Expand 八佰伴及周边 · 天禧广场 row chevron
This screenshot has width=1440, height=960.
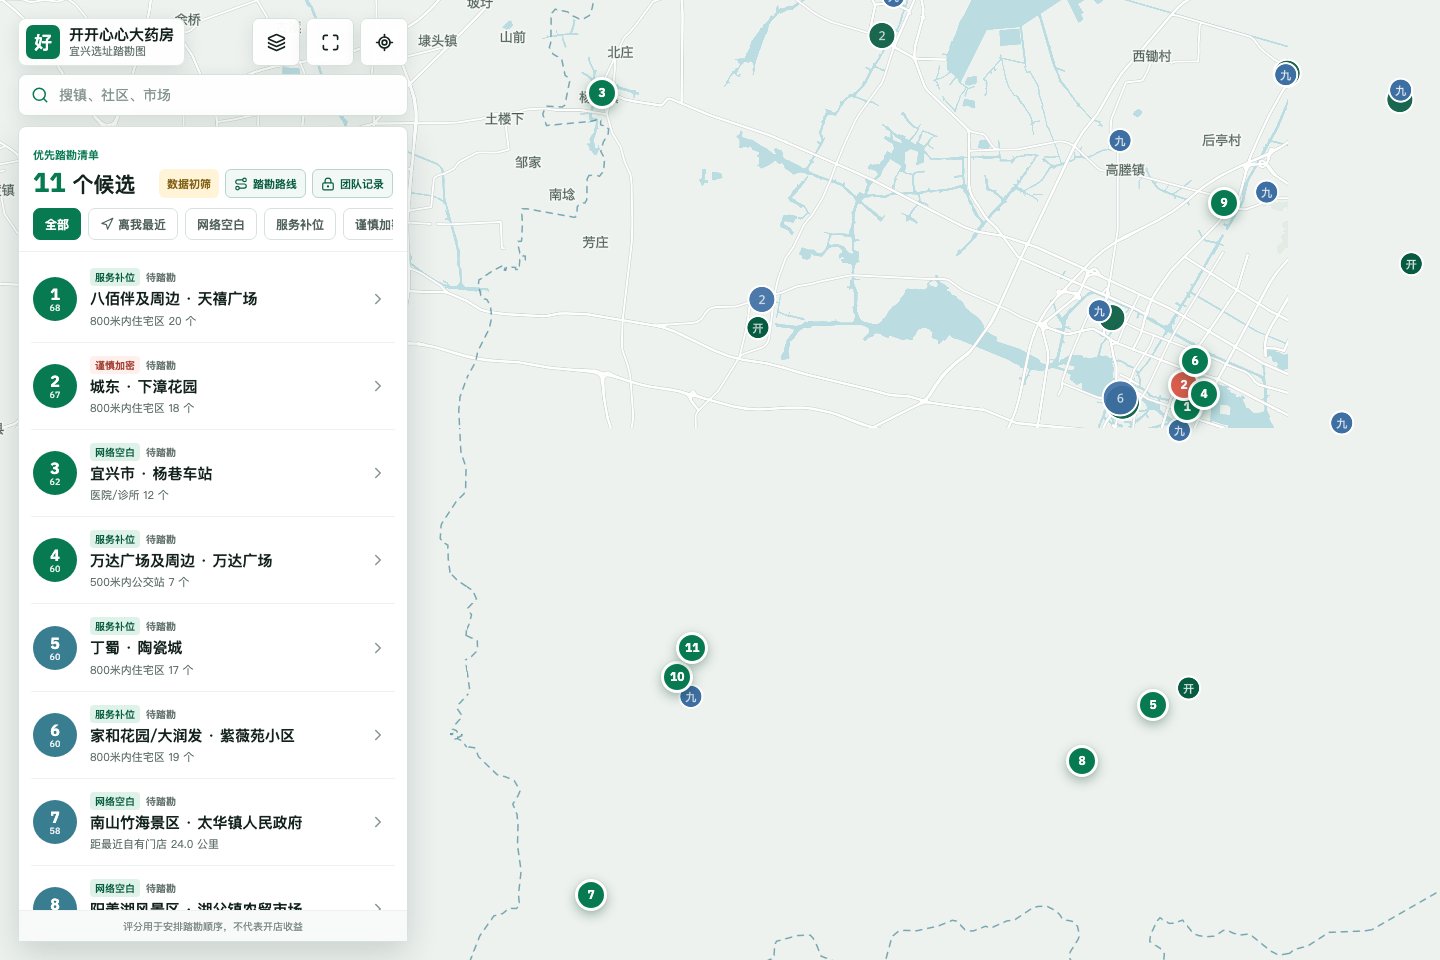pyautogui.click(x=378, y=299)
